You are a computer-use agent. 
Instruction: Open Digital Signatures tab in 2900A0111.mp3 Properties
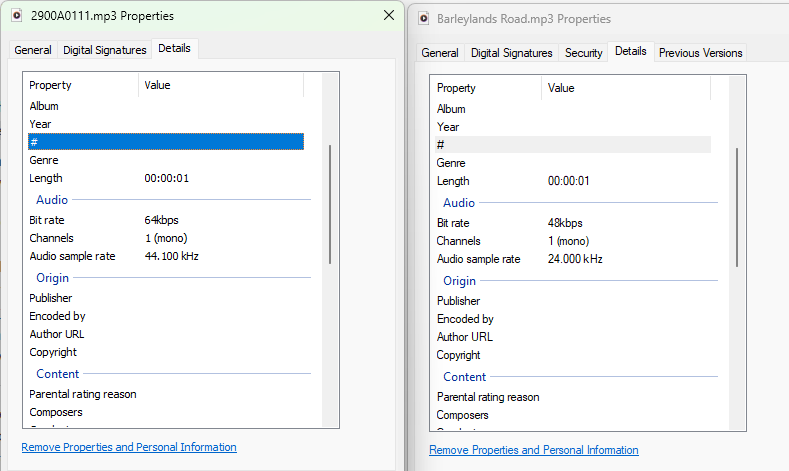click(x=105, y=50)
